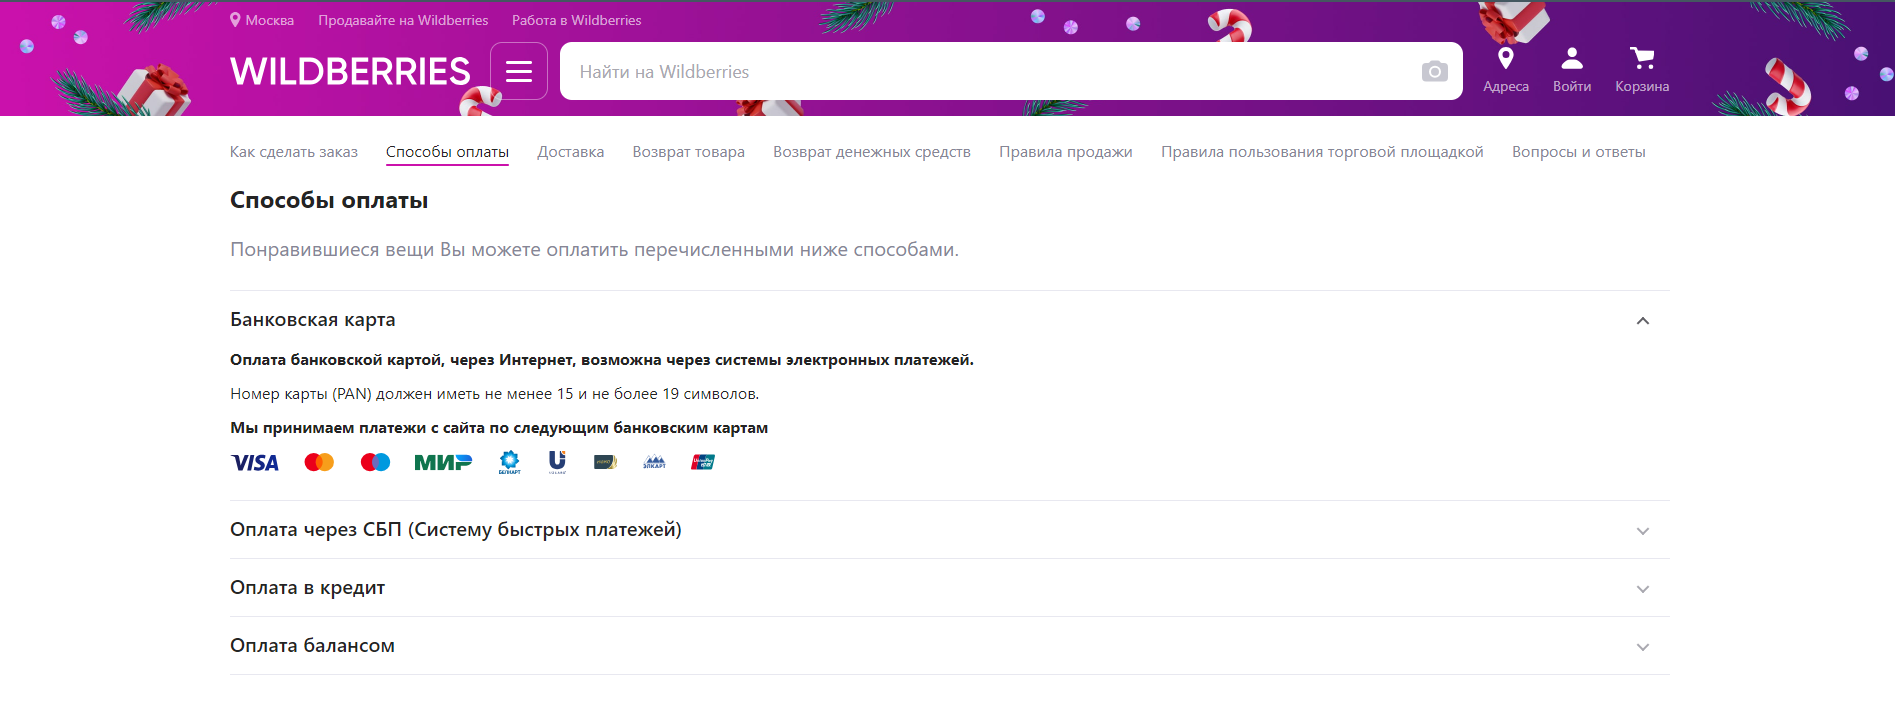Open the Как сделать заказ tab
1895x727 pixels.
point(294,152)
